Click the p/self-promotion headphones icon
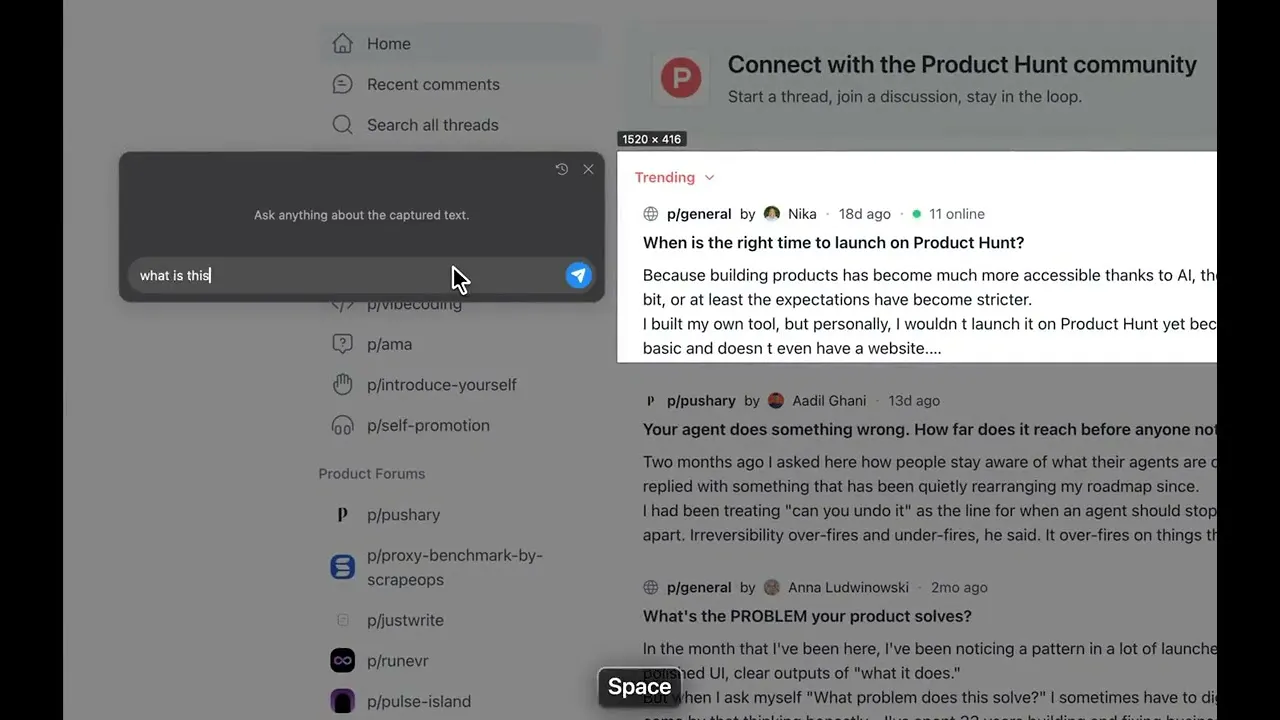 pos(342,425)
